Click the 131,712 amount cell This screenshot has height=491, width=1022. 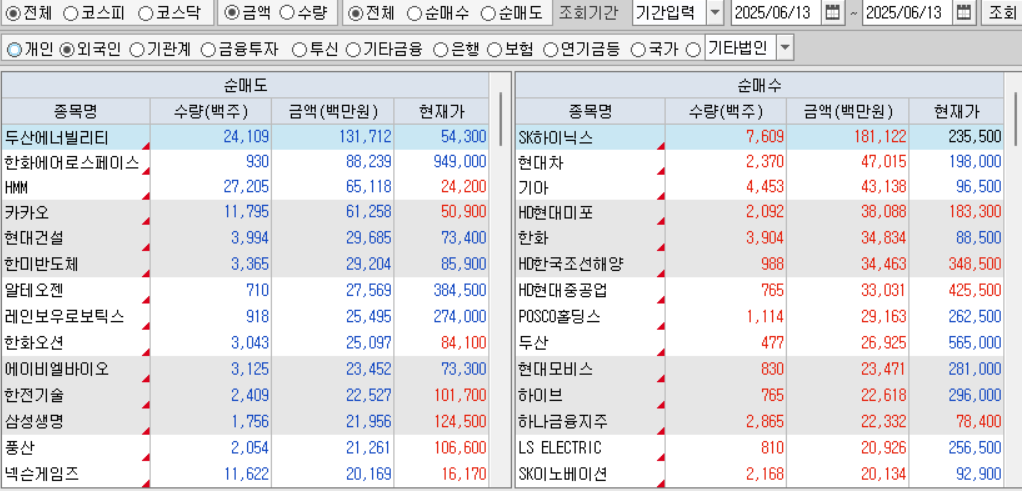pos(332,137)
